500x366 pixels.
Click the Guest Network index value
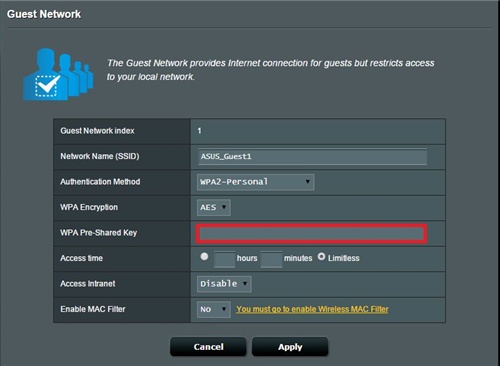[199, 131]
